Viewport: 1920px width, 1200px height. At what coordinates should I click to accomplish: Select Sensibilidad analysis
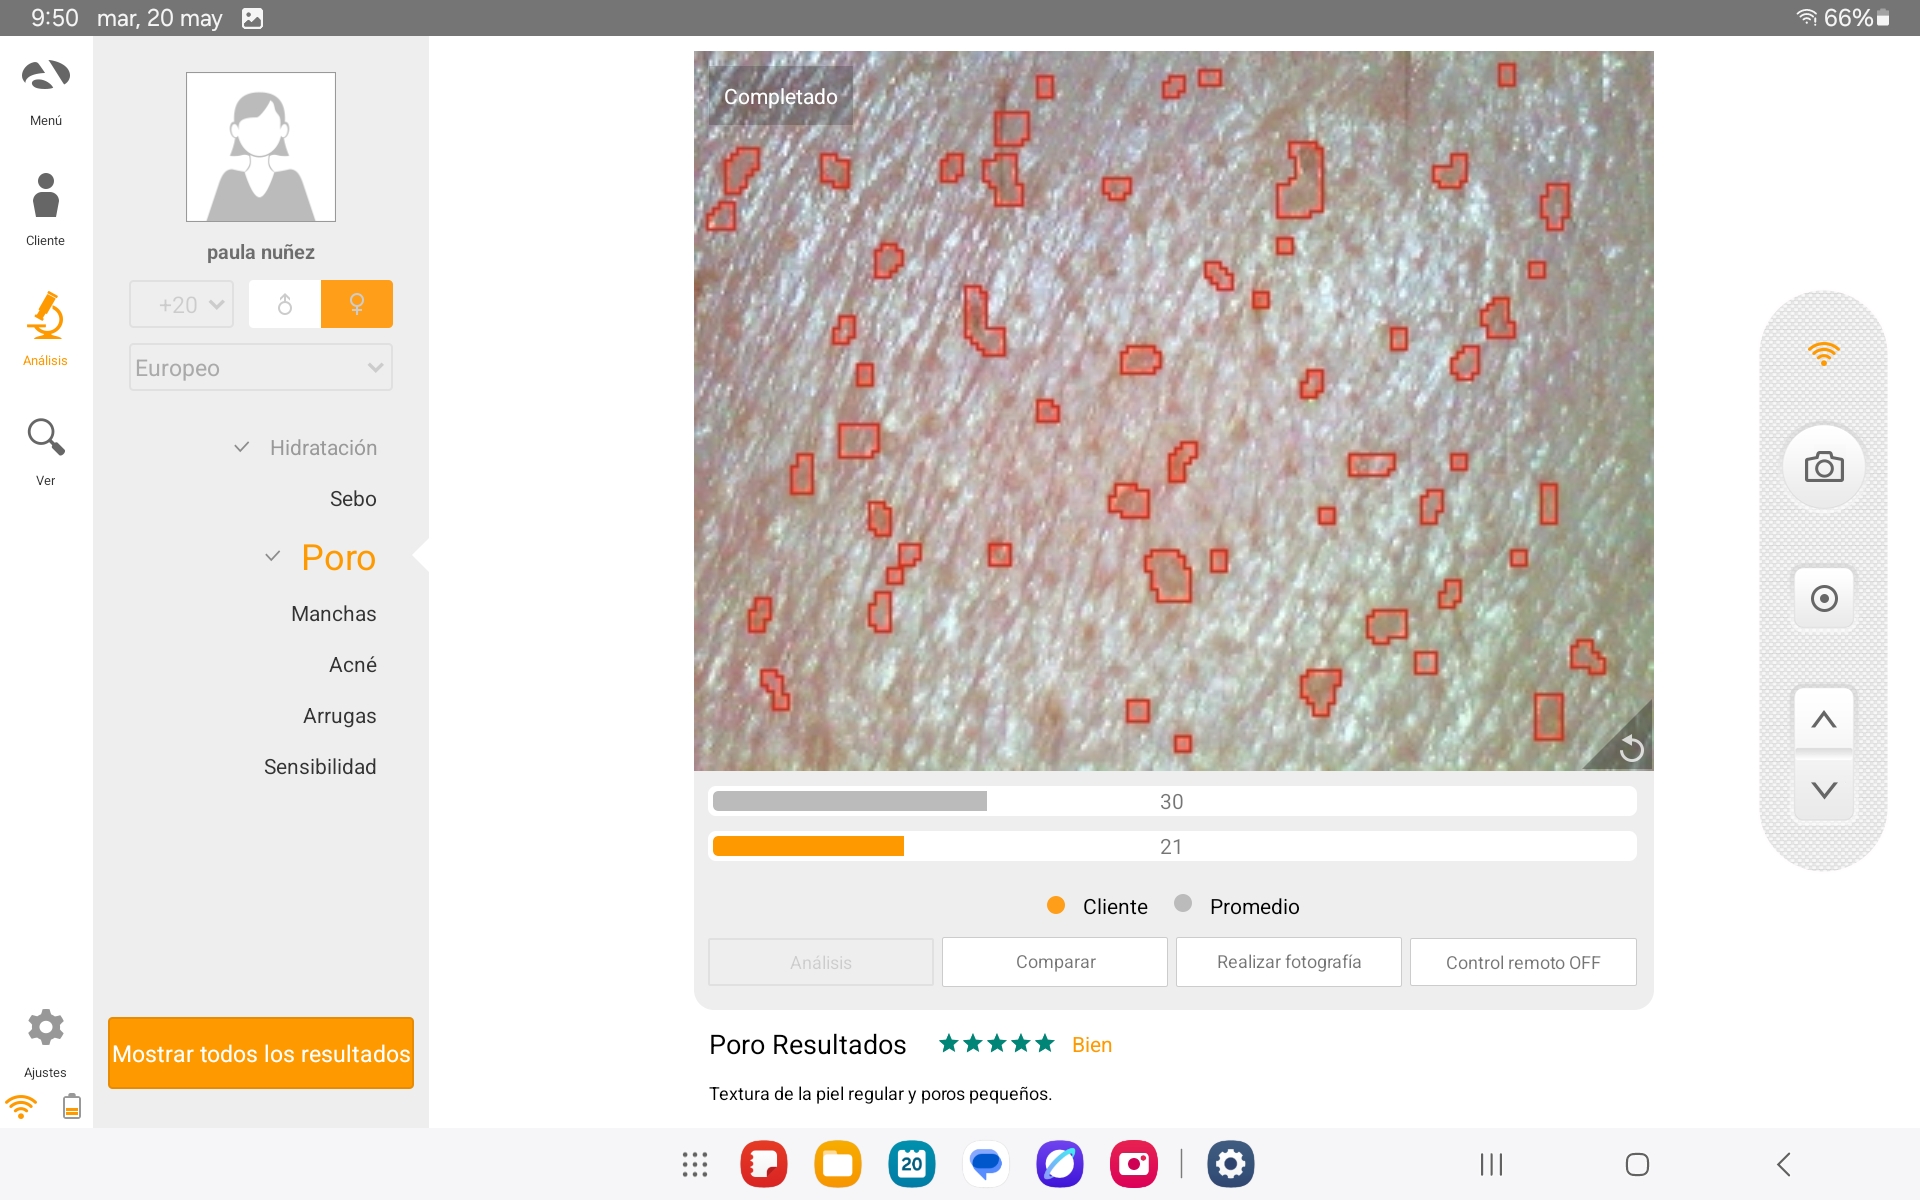(x=320, y=766)
